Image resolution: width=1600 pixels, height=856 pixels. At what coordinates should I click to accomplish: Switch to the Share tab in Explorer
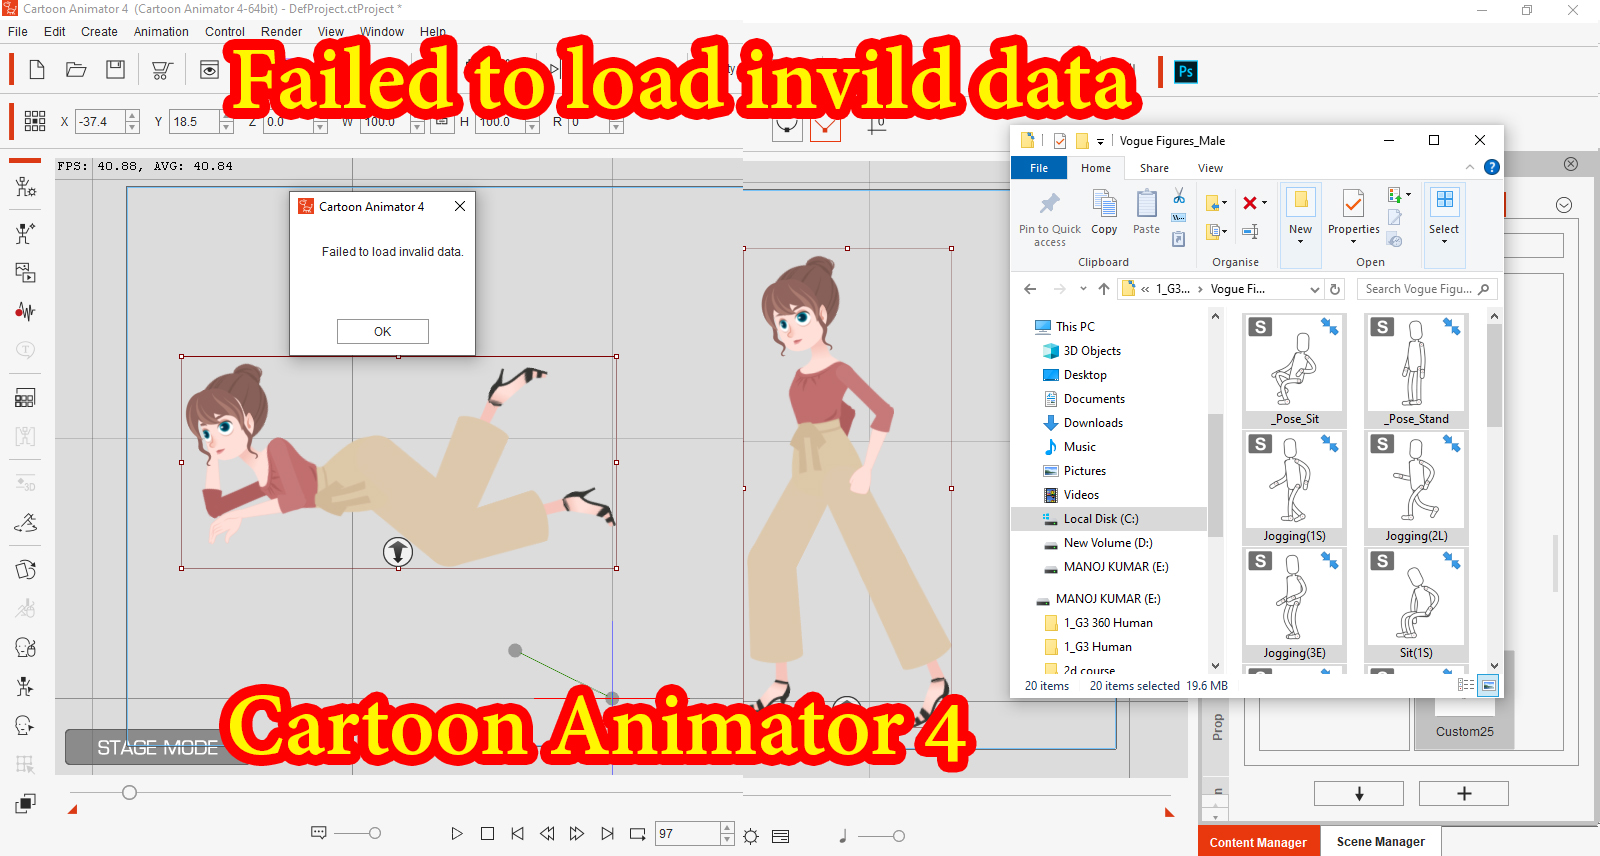[1154, 168]
